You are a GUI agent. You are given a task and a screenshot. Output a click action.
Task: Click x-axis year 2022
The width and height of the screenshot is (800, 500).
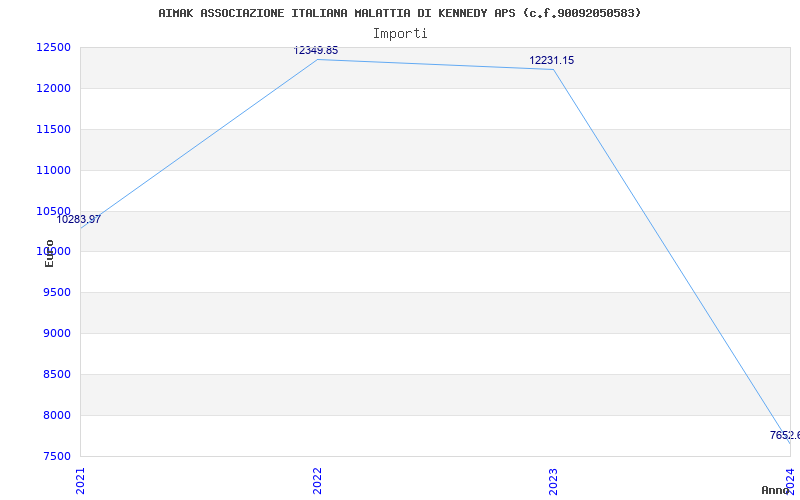click(x=317, y=481)
